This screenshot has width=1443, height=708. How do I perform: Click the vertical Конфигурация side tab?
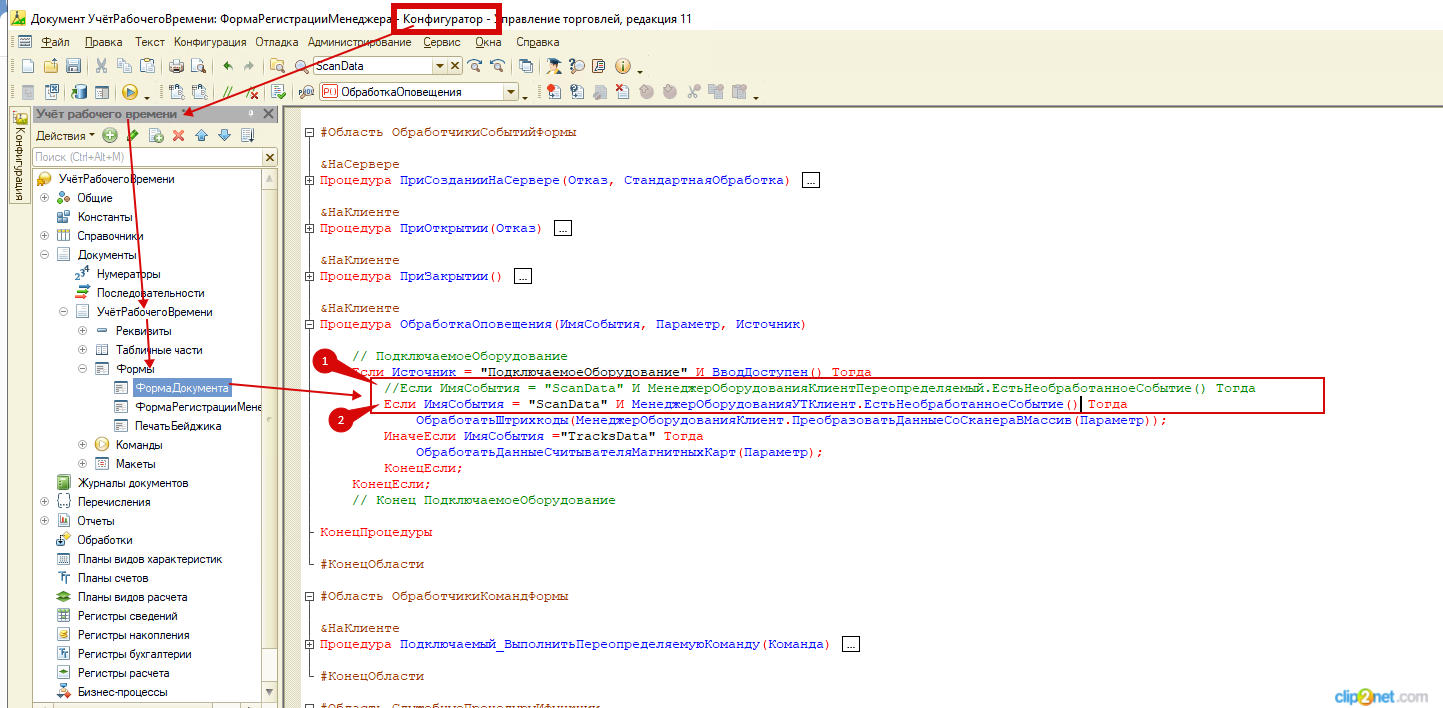tap(19, 155)
